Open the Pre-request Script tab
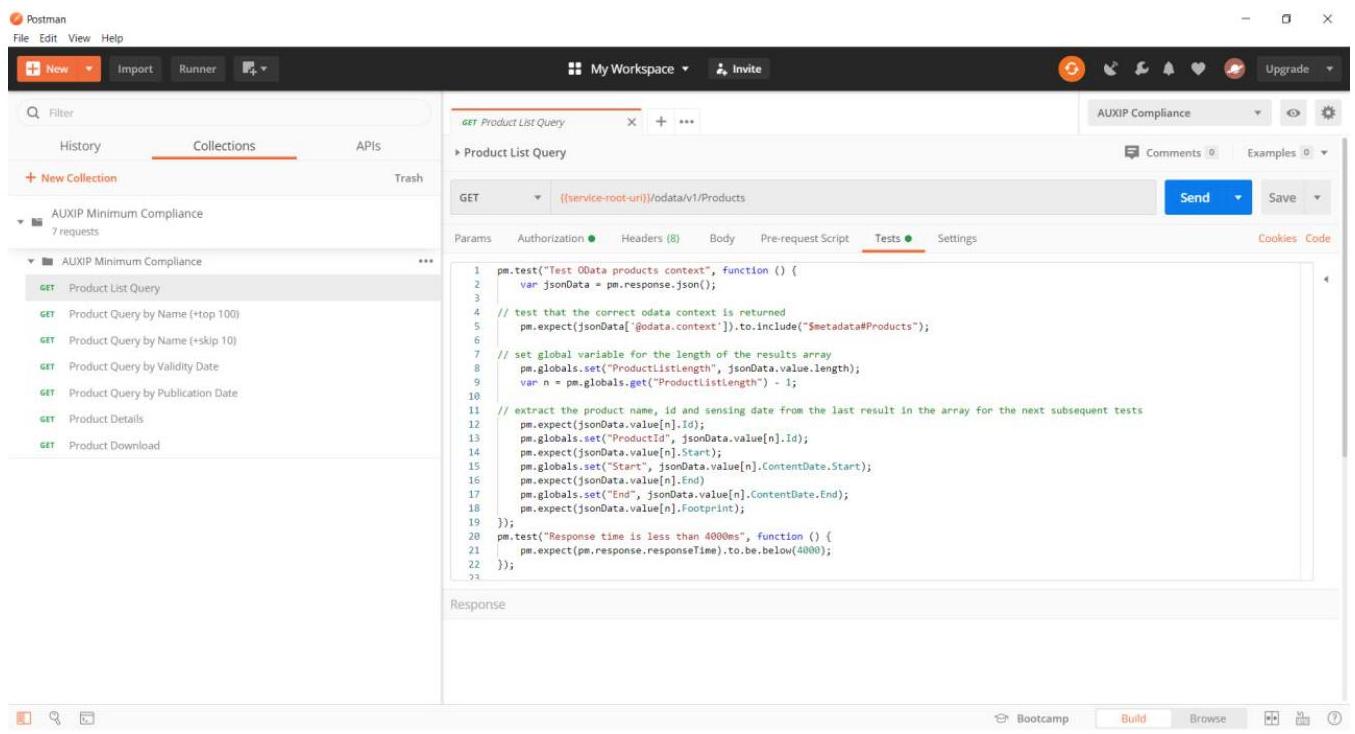Image resolution: width=1355 pixels, height=734 pixels. click(x=804, y=238)
